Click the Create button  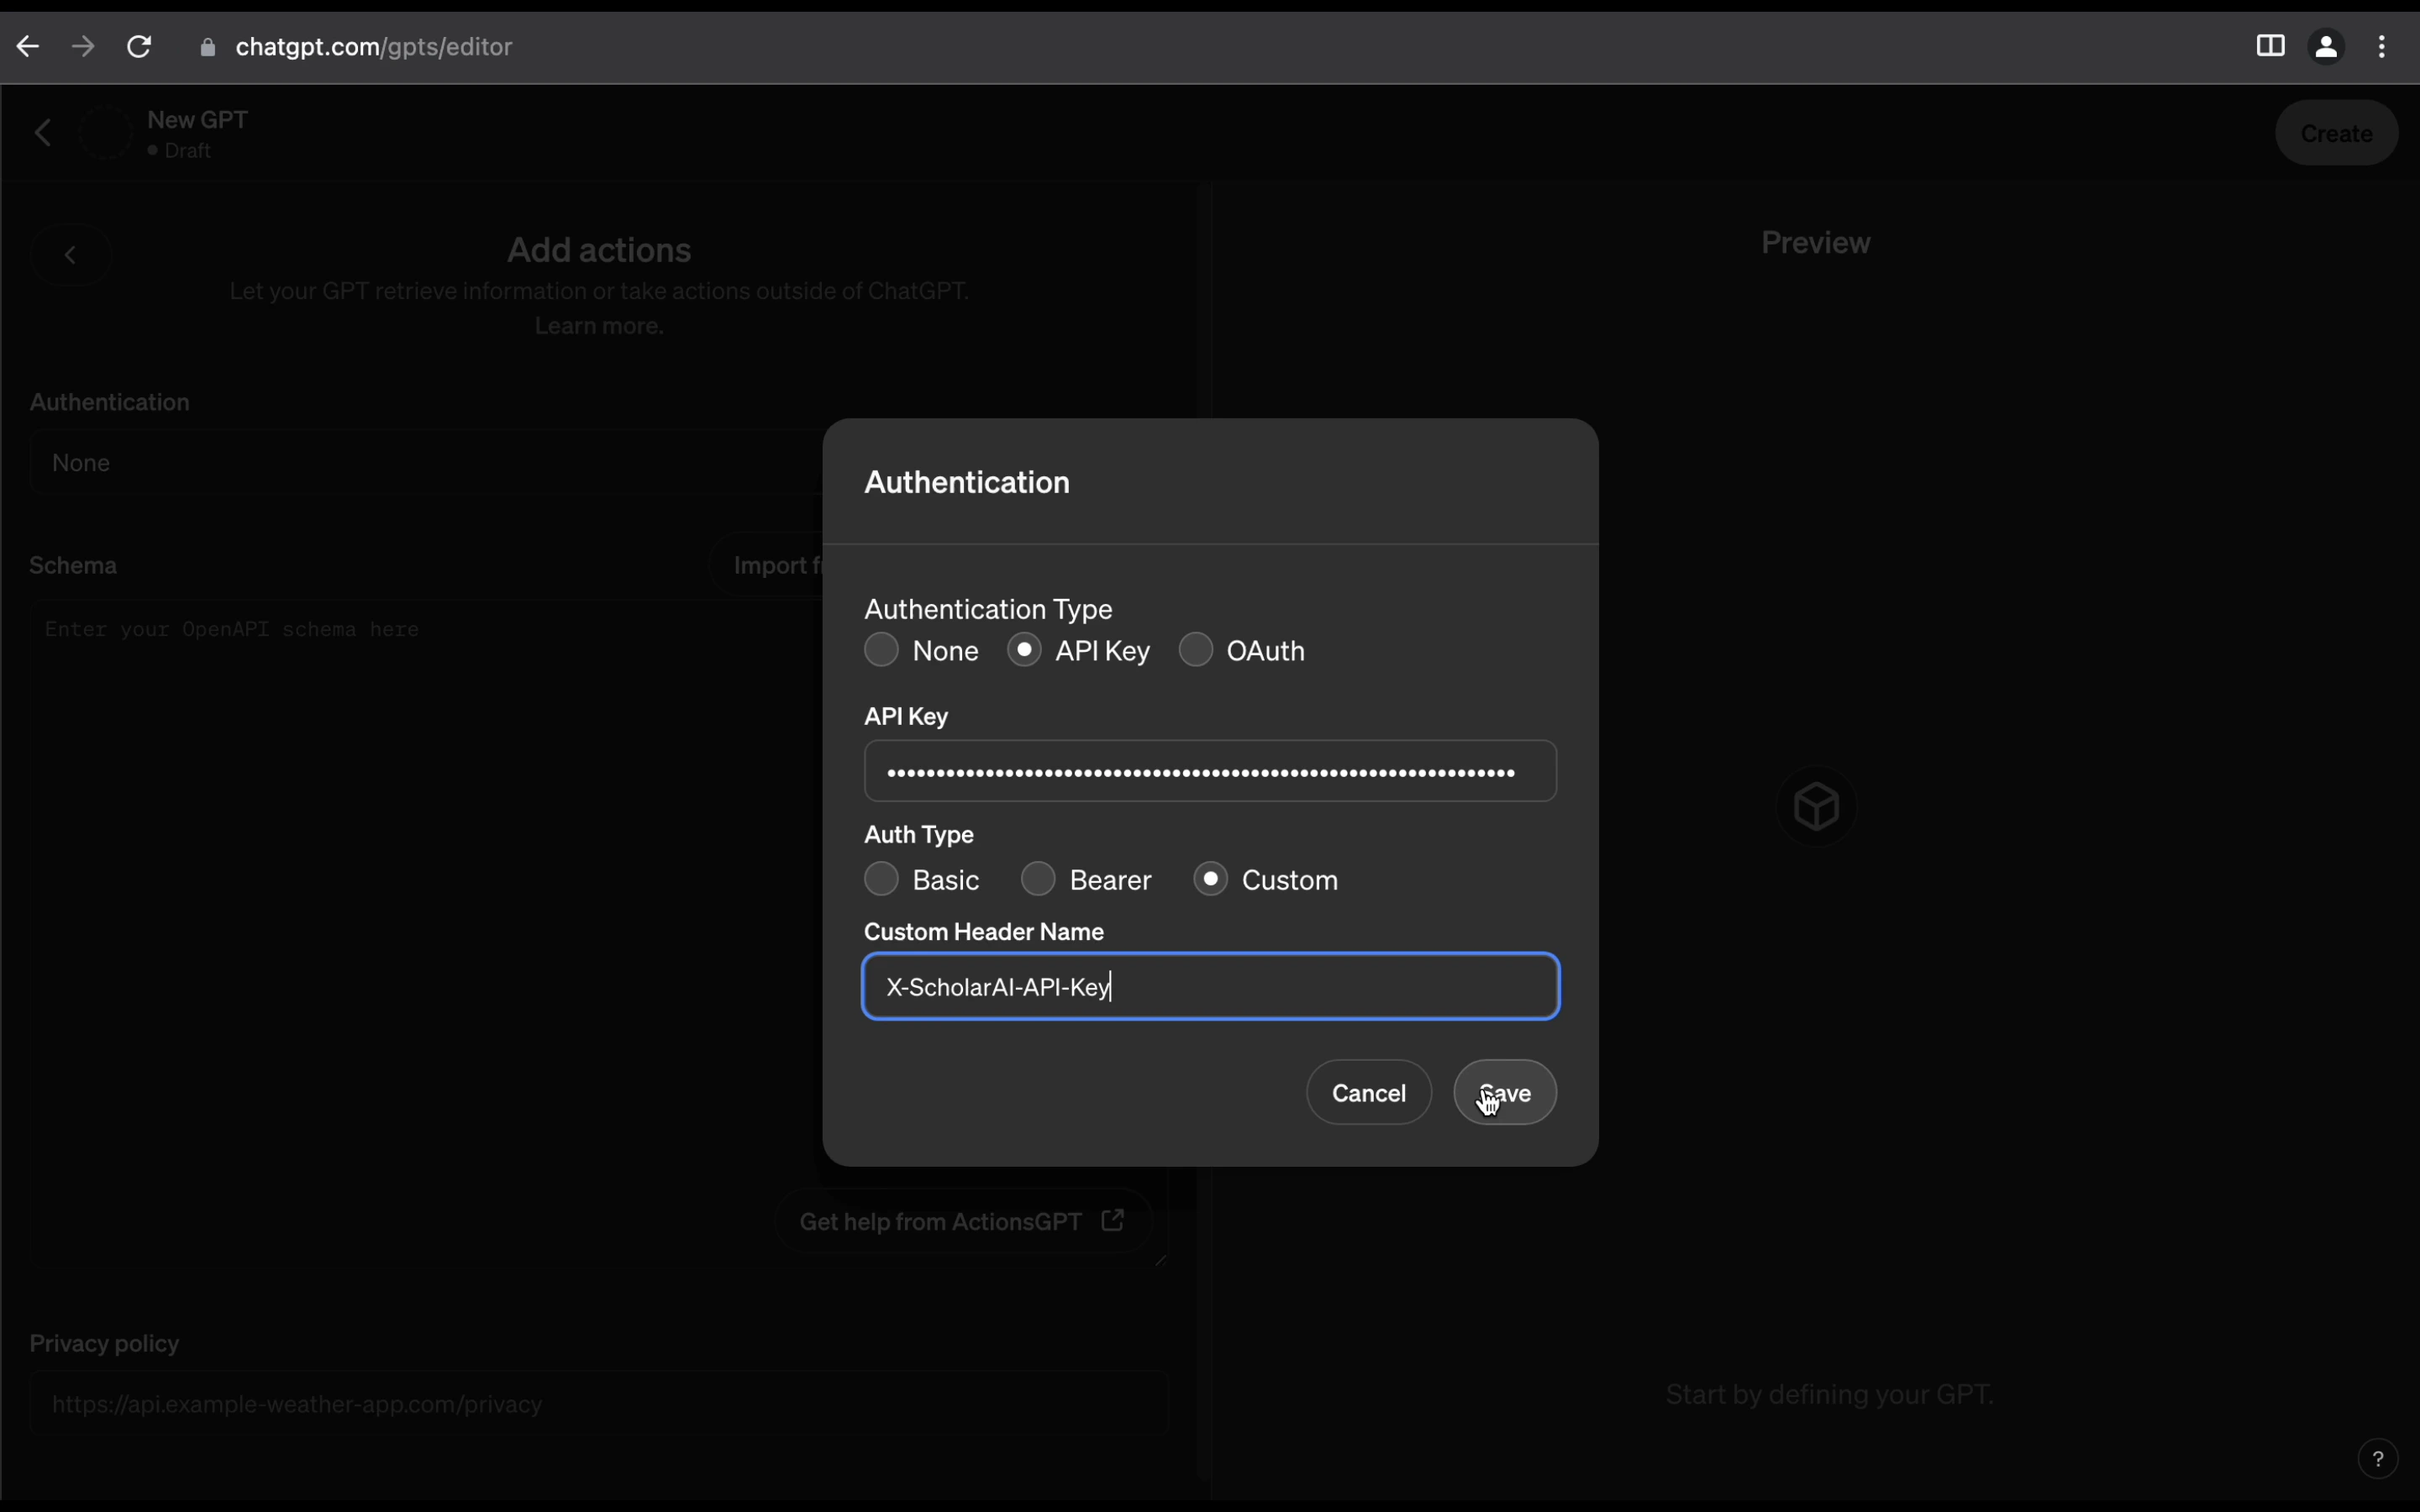pos(2336,133)
